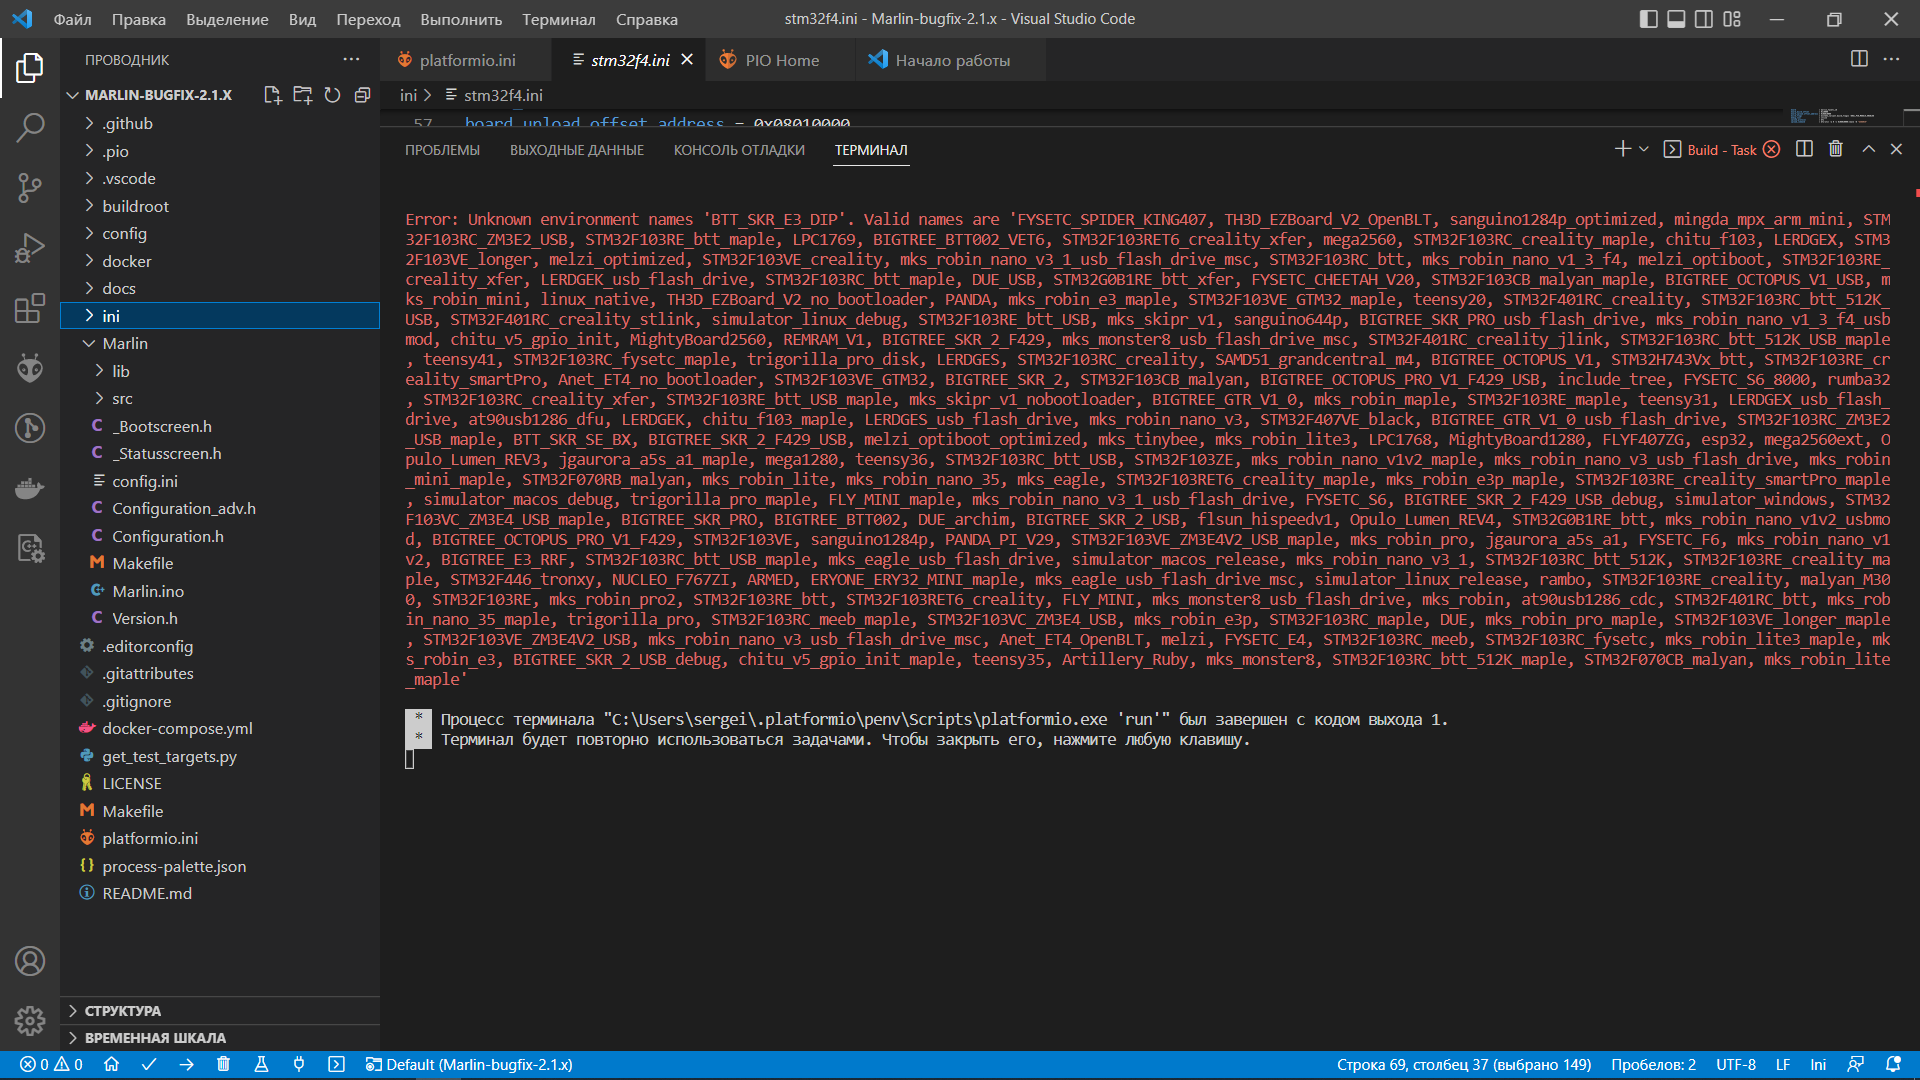Maximize terminal panel with up chevron
The width and height of the screenshot is (1920, 1080).
tap(1868, 149)
